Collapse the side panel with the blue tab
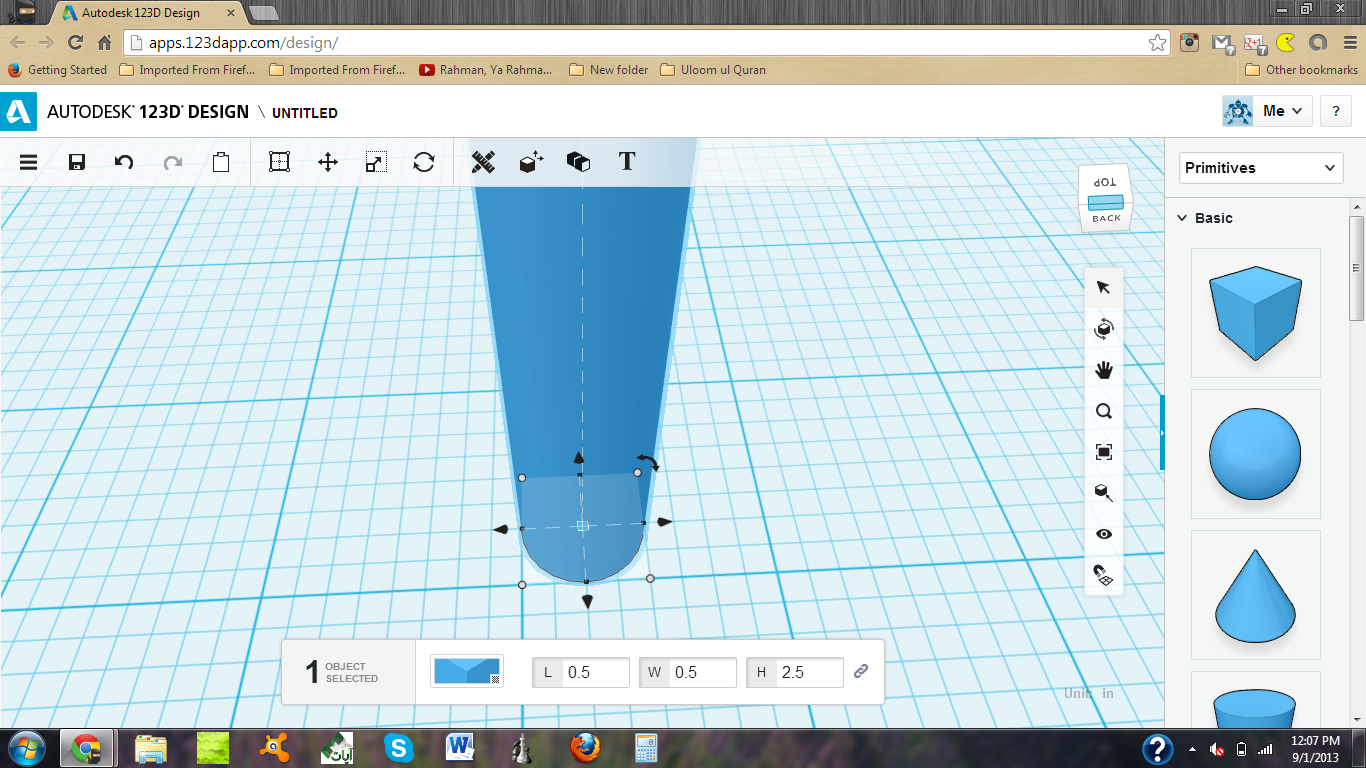Viewport: 1366px width, 768px height. click(x=1162, y=432)
